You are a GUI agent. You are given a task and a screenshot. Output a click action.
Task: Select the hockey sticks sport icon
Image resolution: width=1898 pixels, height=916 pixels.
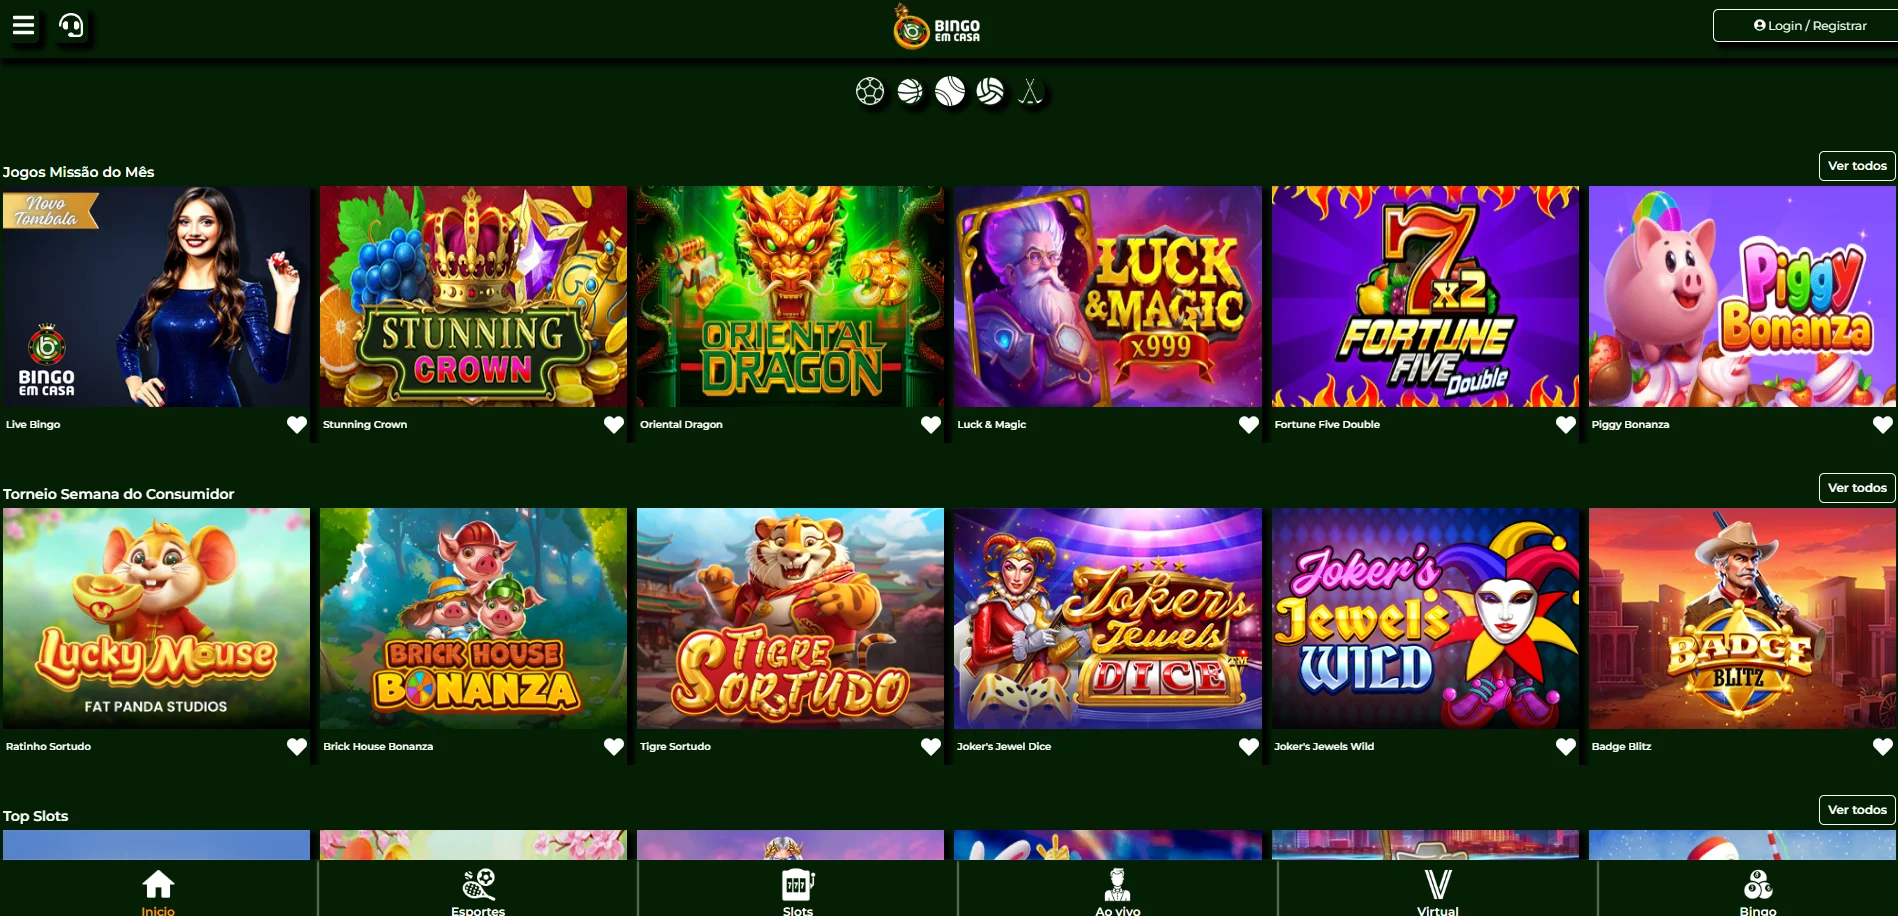pos(1030,92)
